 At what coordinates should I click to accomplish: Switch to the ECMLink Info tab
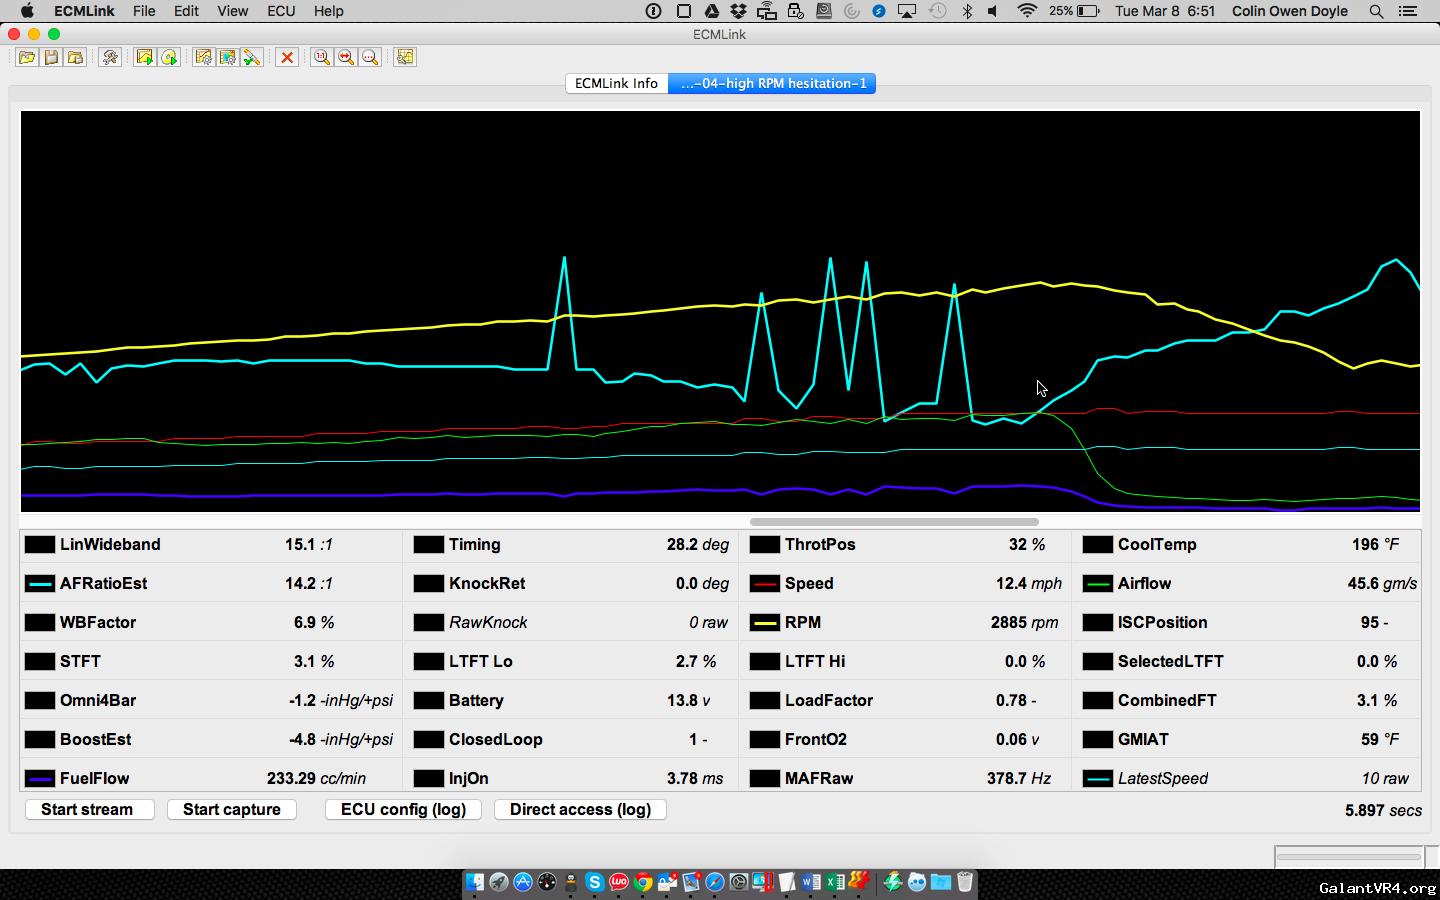[616, 83]
